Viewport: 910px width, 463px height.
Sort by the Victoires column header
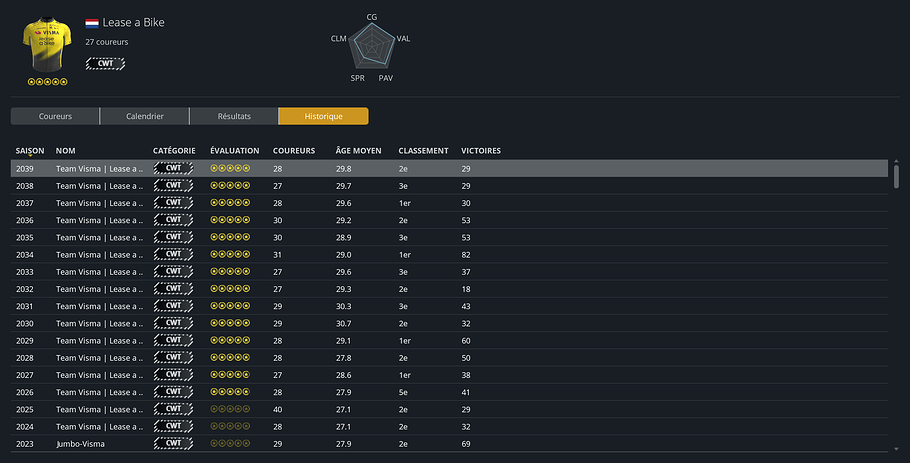click(x=481, y=151)
